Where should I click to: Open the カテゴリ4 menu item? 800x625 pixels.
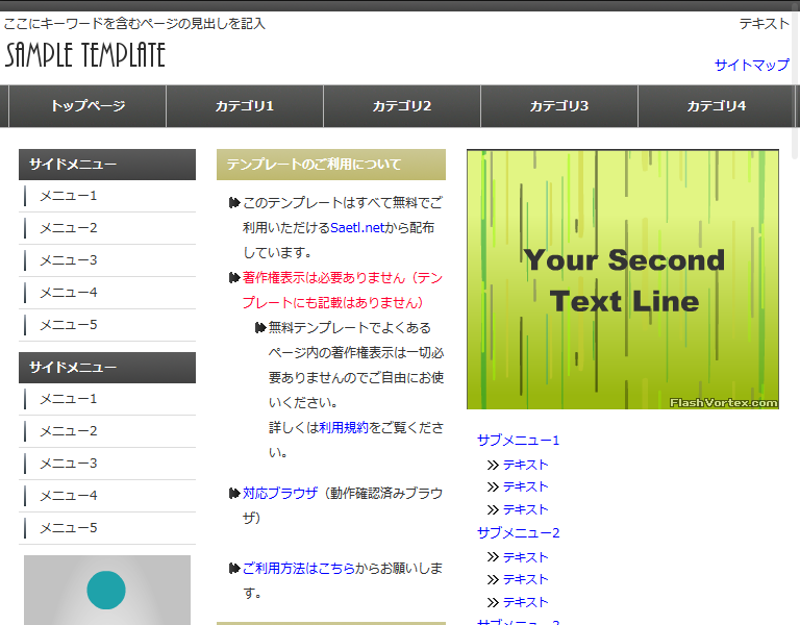[717, 105]
